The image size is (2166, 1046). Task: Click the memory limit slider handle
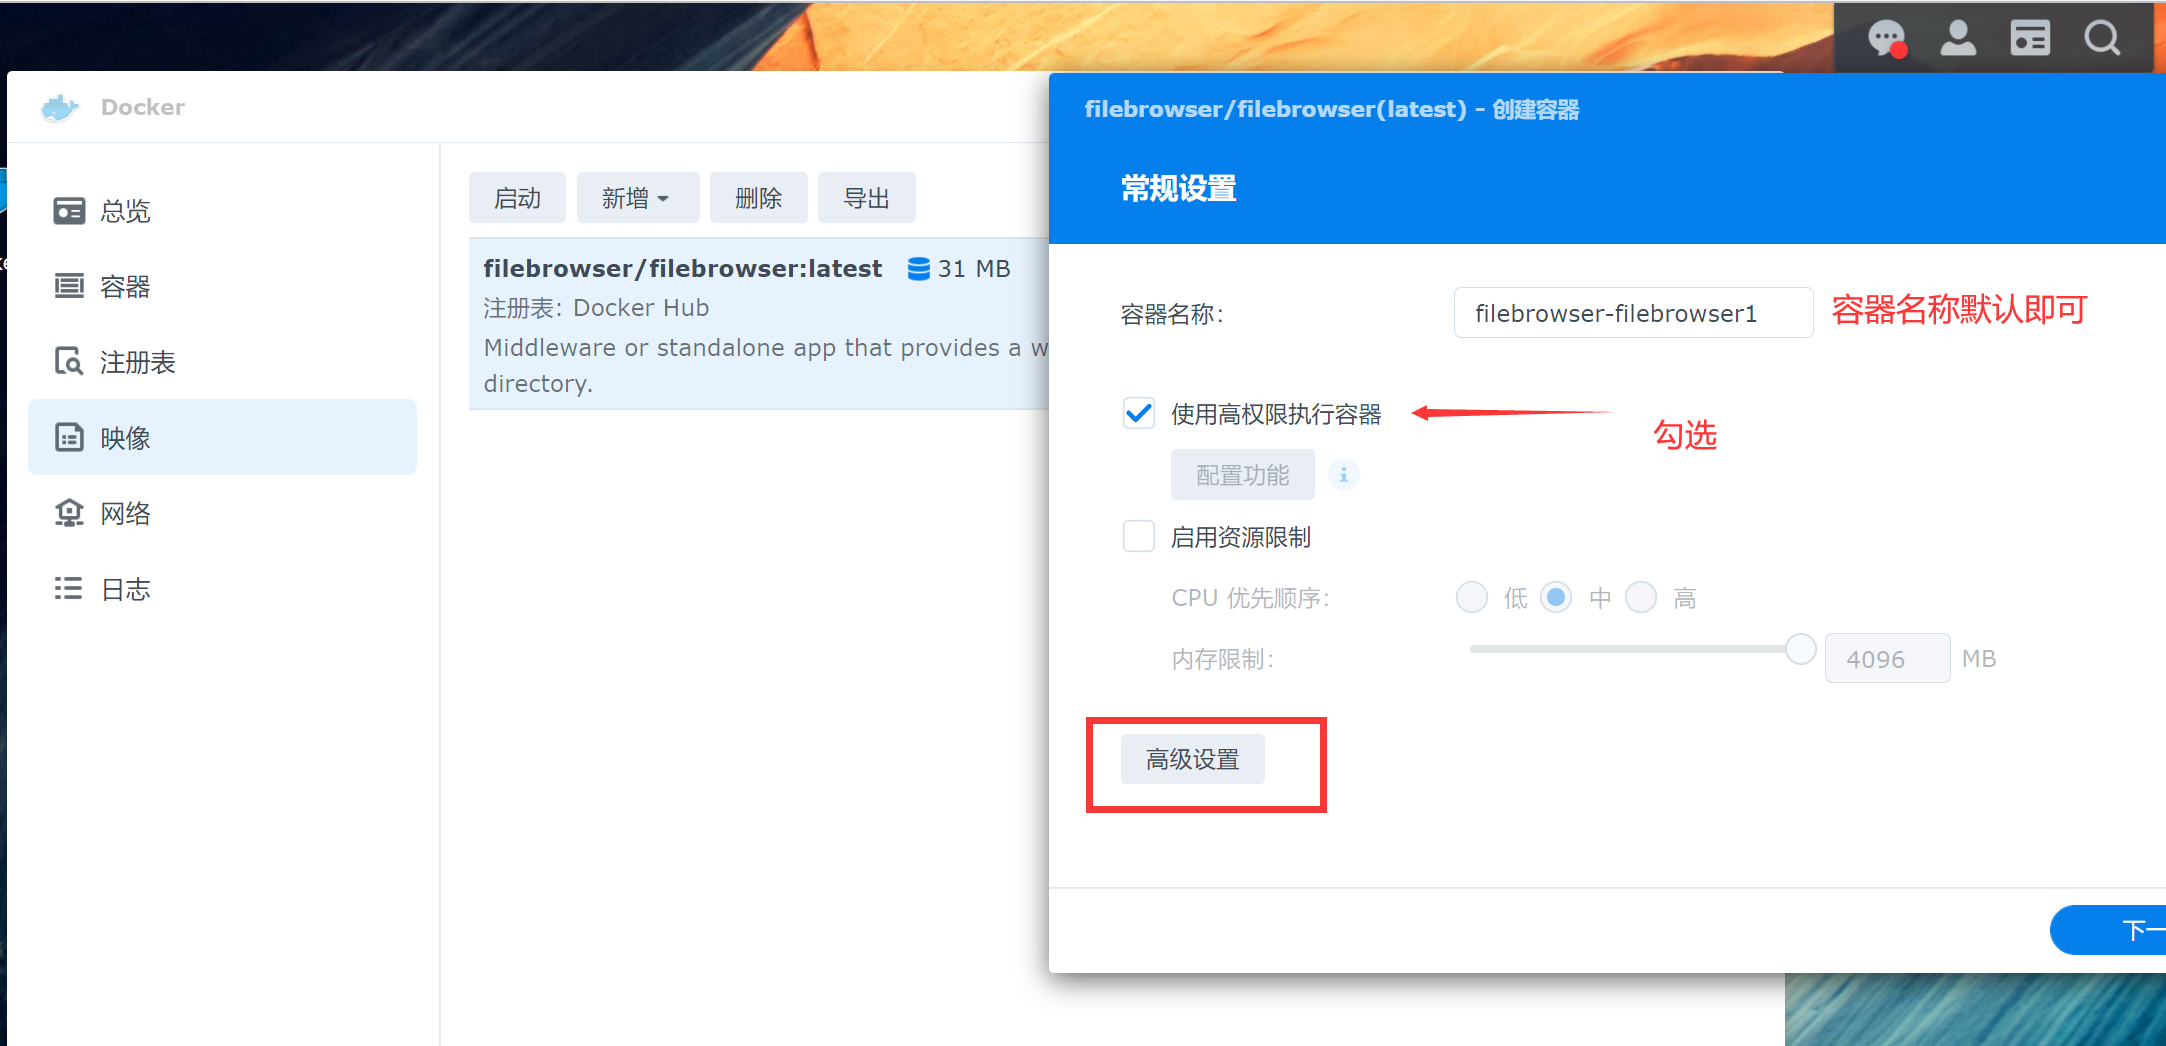coord(1800,649)
